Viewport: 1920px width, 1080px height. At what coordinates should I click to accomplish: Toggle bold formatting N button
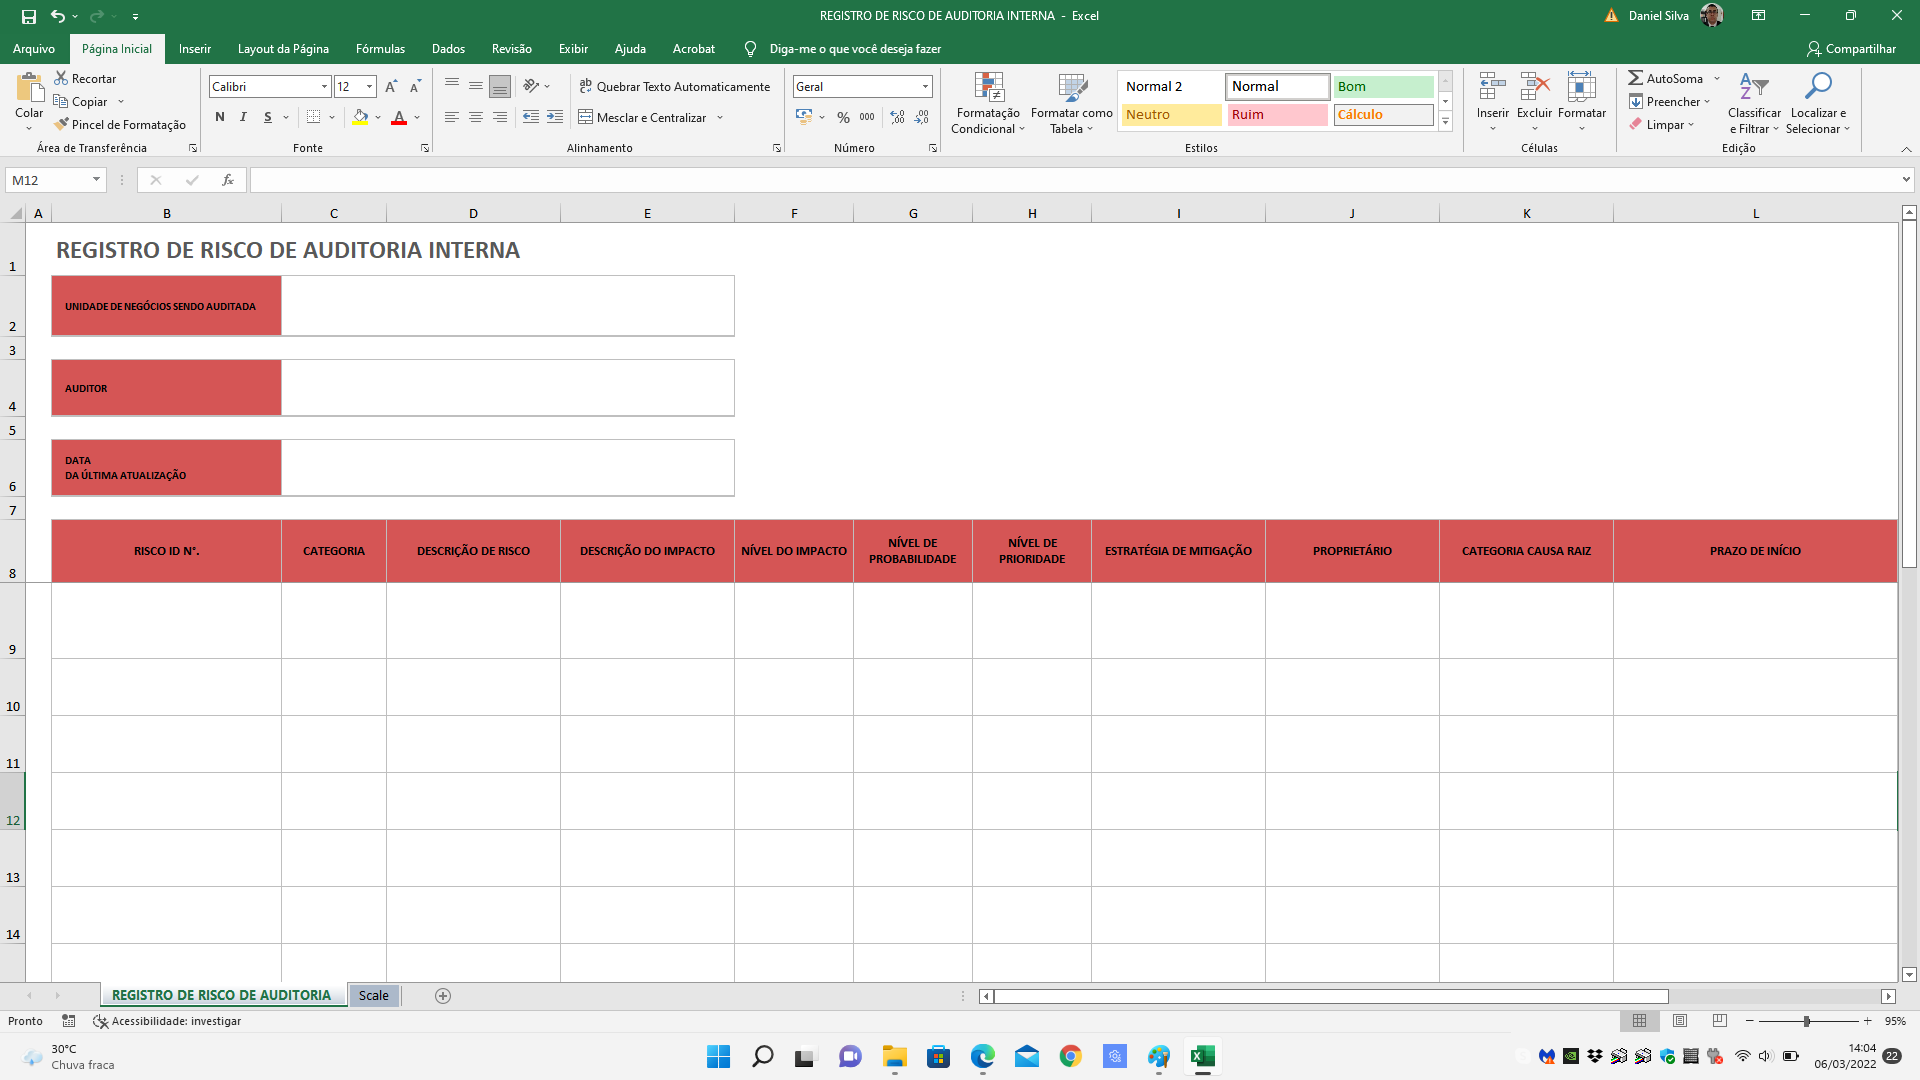click(220, 118)
